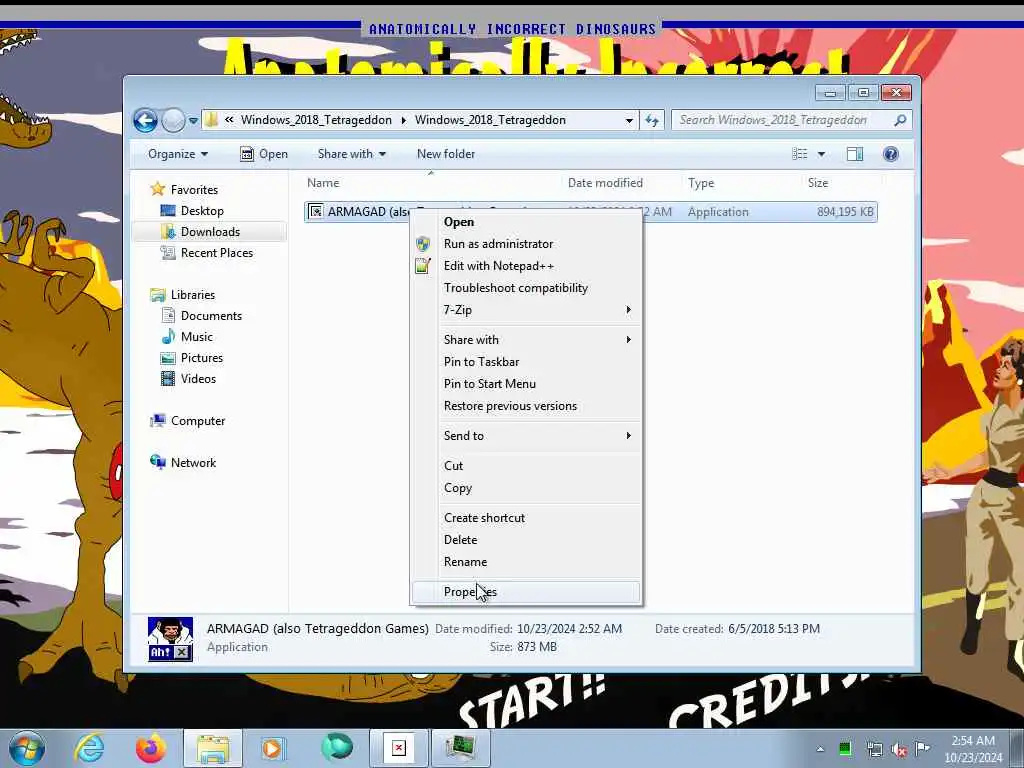The height and width of the screenshot is (768, 1024).
Task: Expand the address bar history dropdown
Action: [629, 120]
